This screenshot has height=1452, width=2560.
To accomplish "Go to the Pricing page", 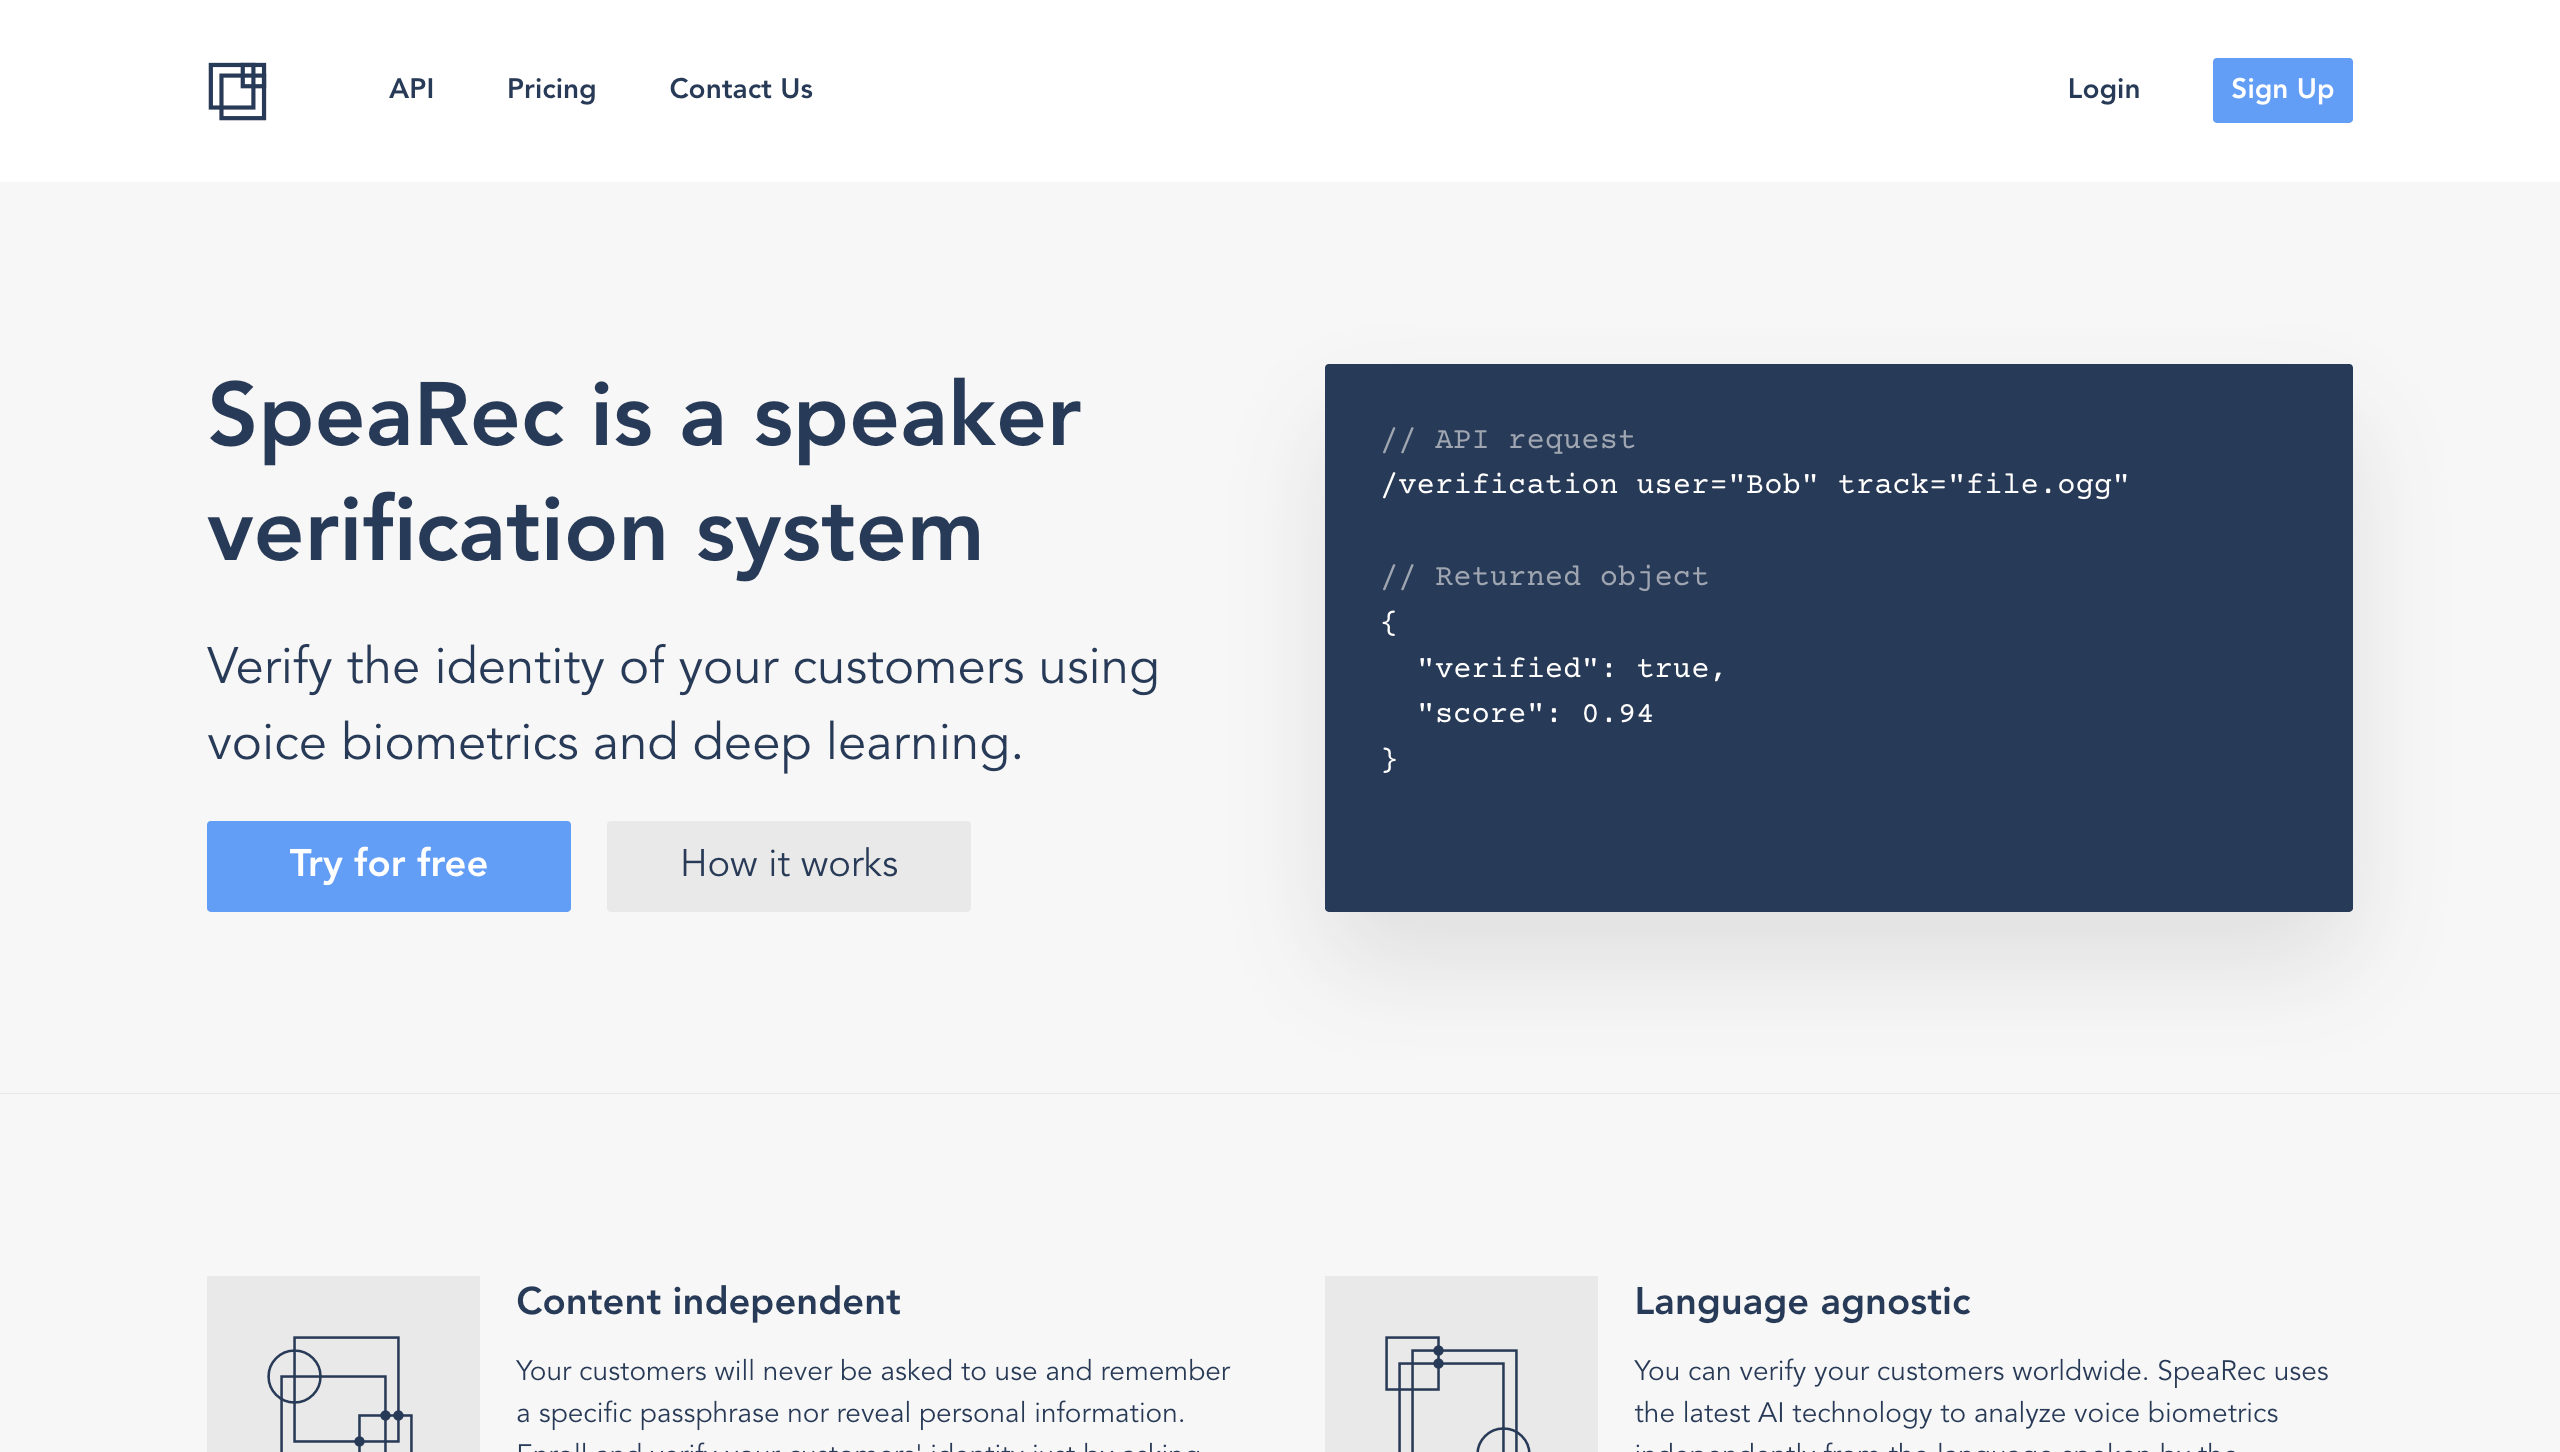I will (551, 89).
